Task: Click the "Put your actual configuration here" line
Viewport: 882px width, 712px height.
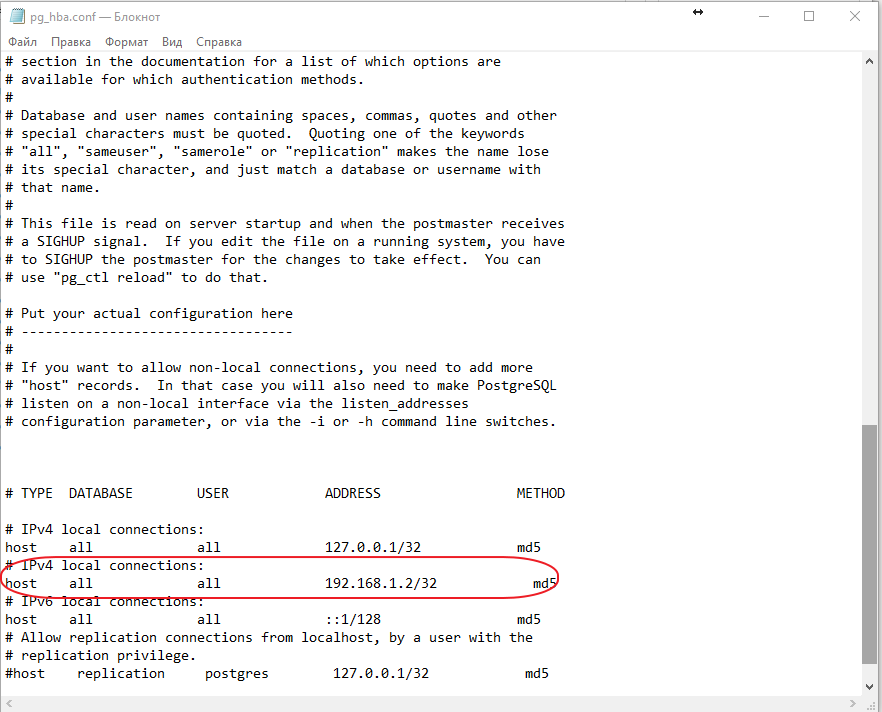Action: [156, 314]
